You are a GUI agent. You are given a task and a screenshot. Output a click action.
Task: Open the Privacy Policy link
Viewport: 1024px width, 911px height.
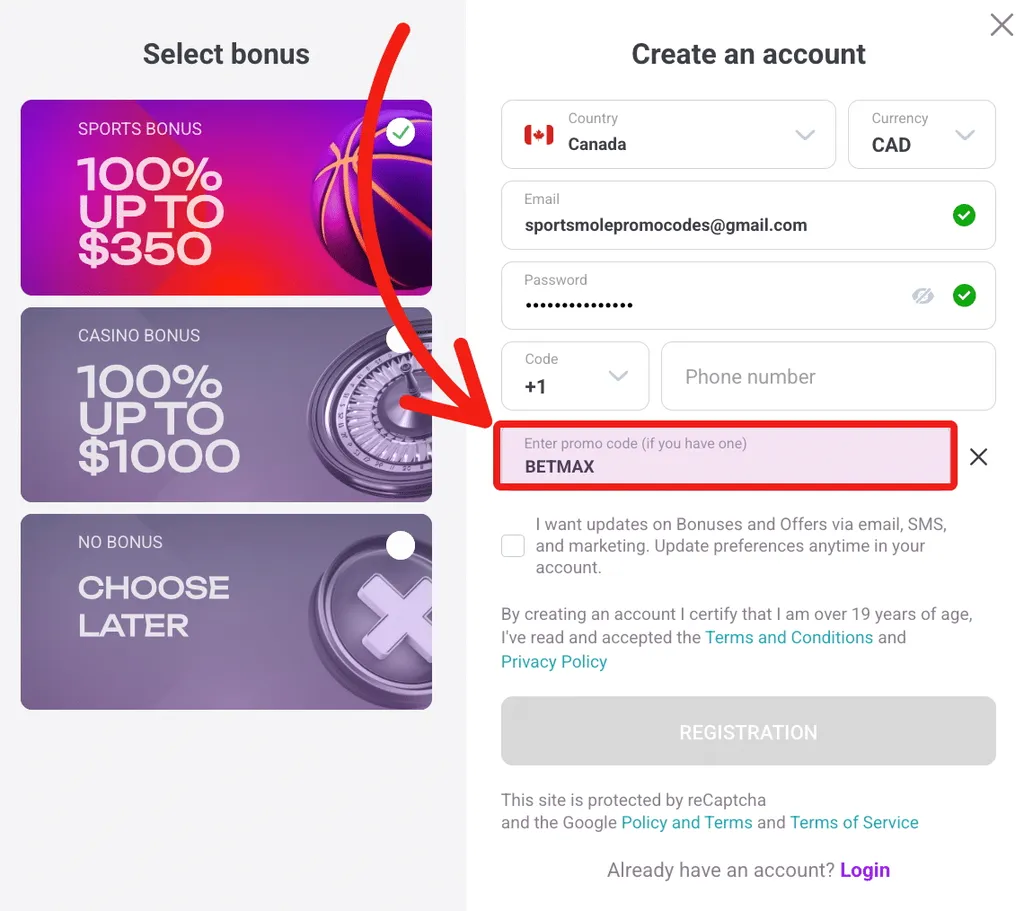(x=553, y=661)
